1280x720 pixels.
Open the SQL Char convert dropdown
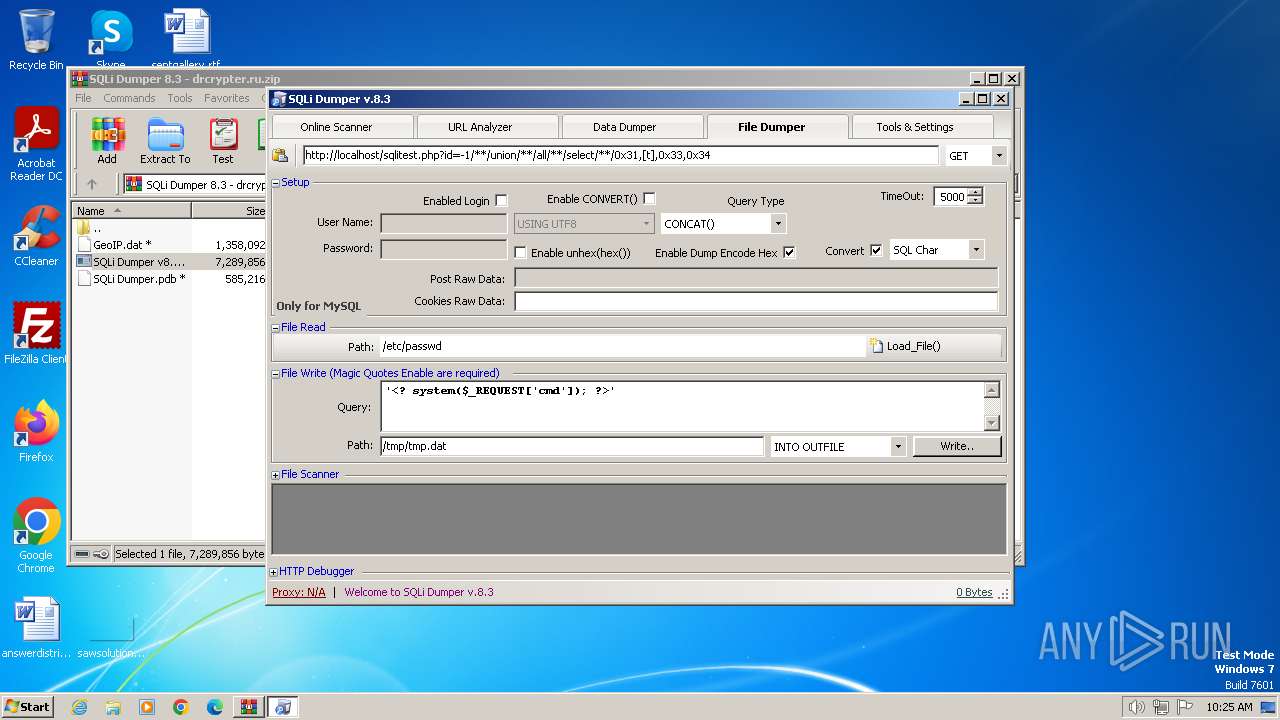pyautogui.click(x=976, y=250)
